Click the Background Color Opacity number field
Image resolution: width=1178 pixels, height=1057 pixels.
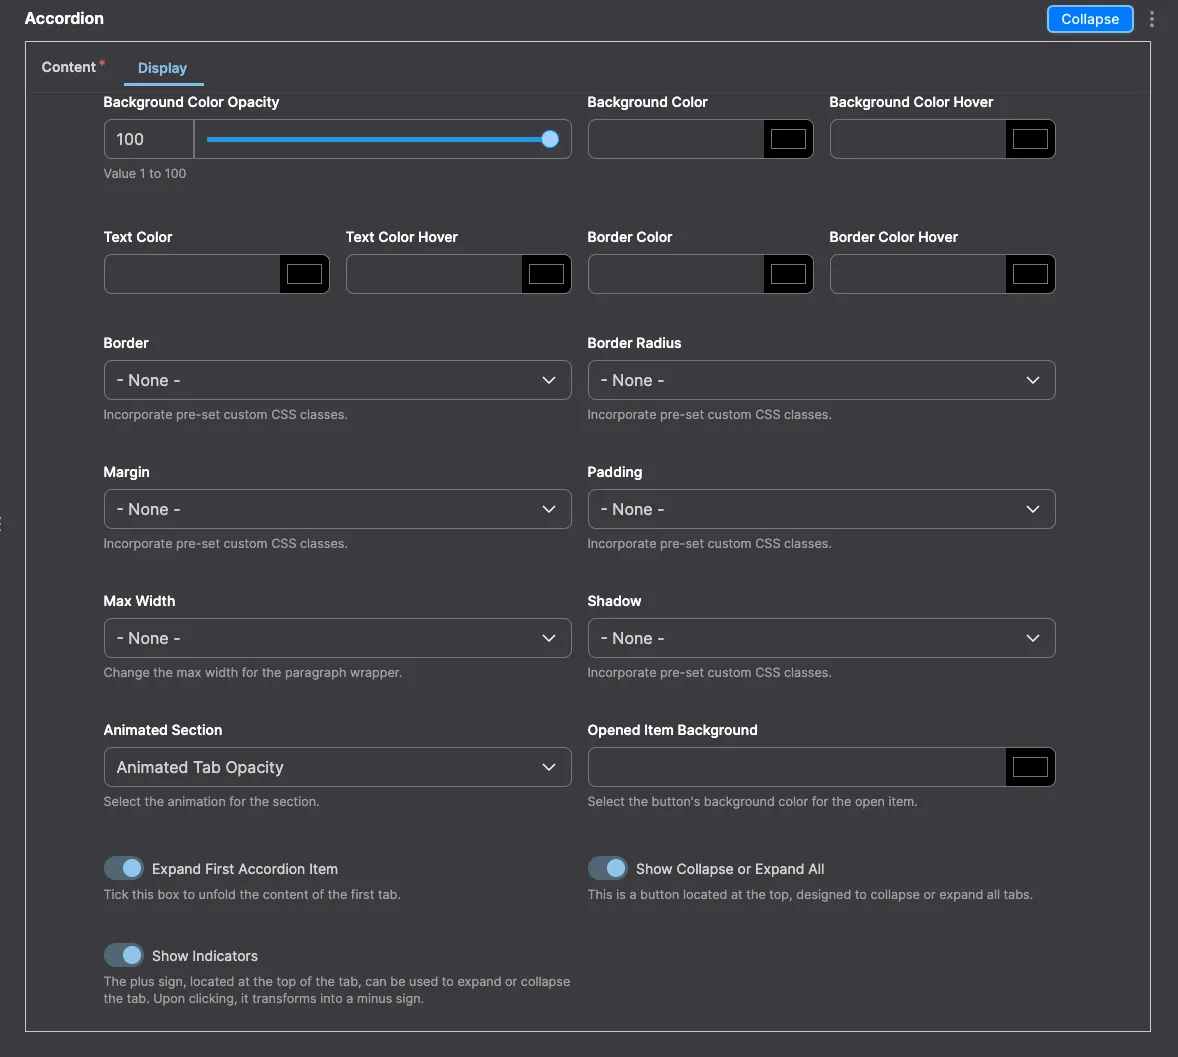[x=148, y=140]
